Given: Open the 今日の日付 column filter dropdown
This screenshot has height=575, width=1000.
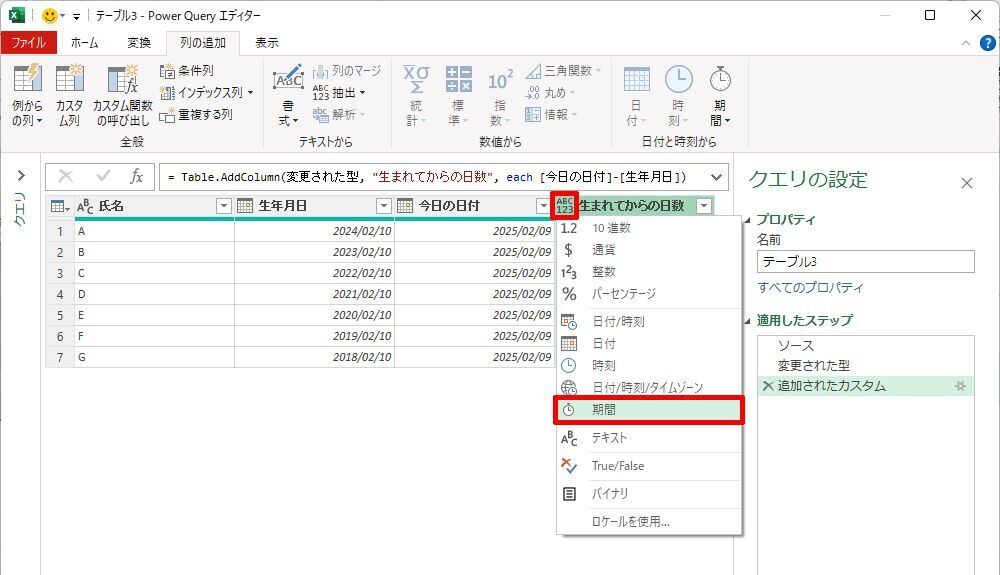Looking at the screenshot, I should tap(543, 206).
